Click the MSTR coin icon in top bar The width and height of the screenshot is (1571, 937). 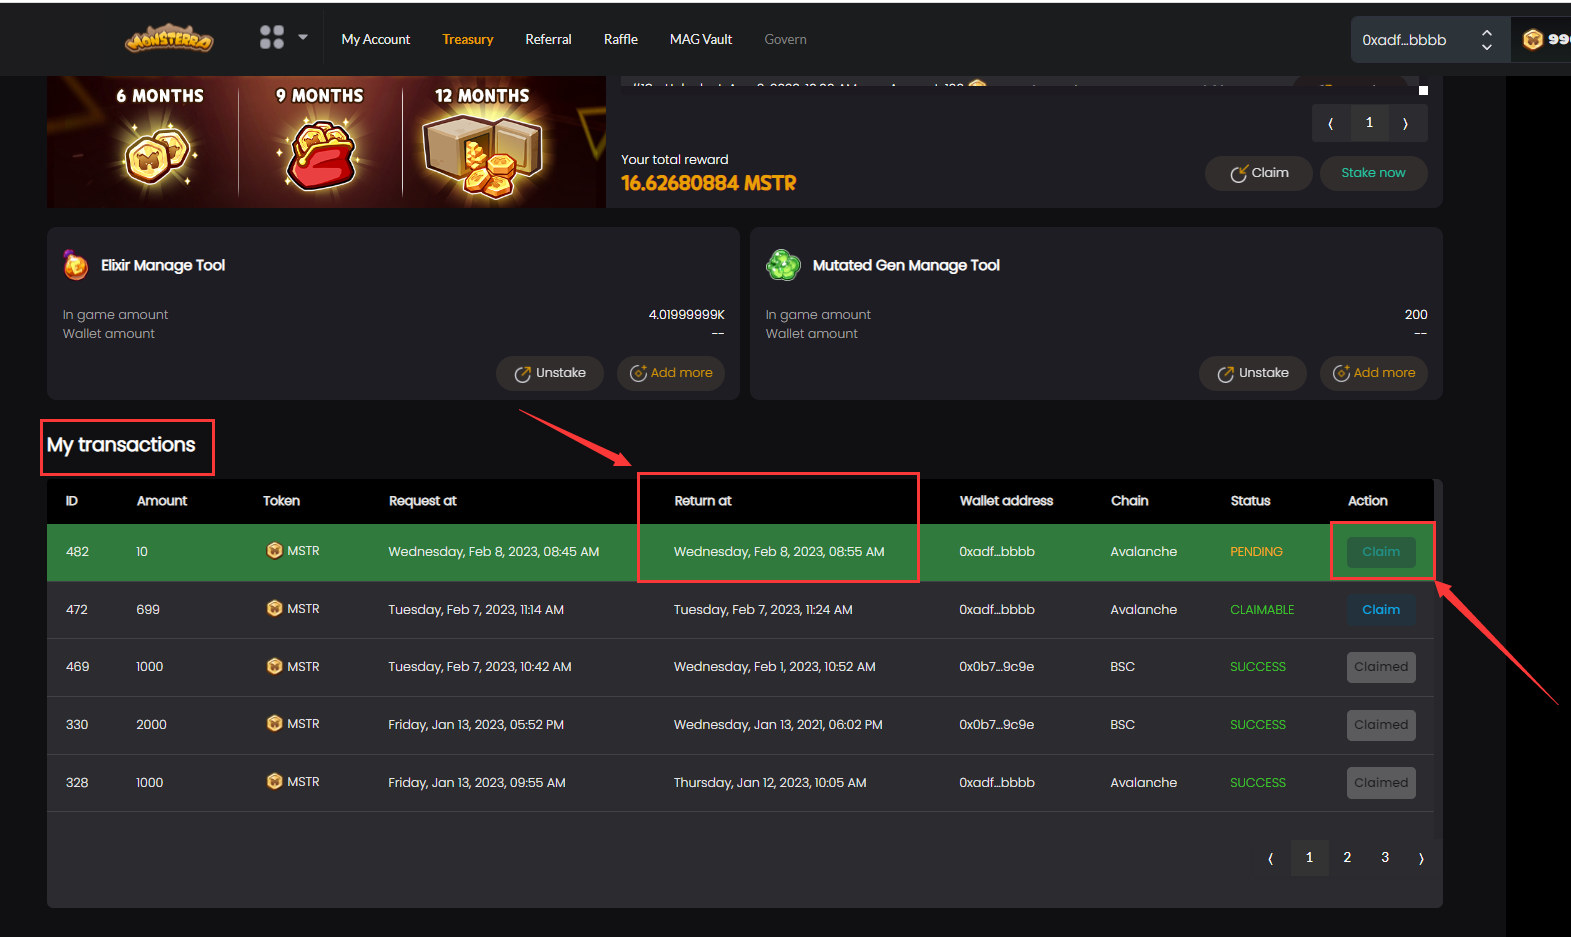point(1533,40)
